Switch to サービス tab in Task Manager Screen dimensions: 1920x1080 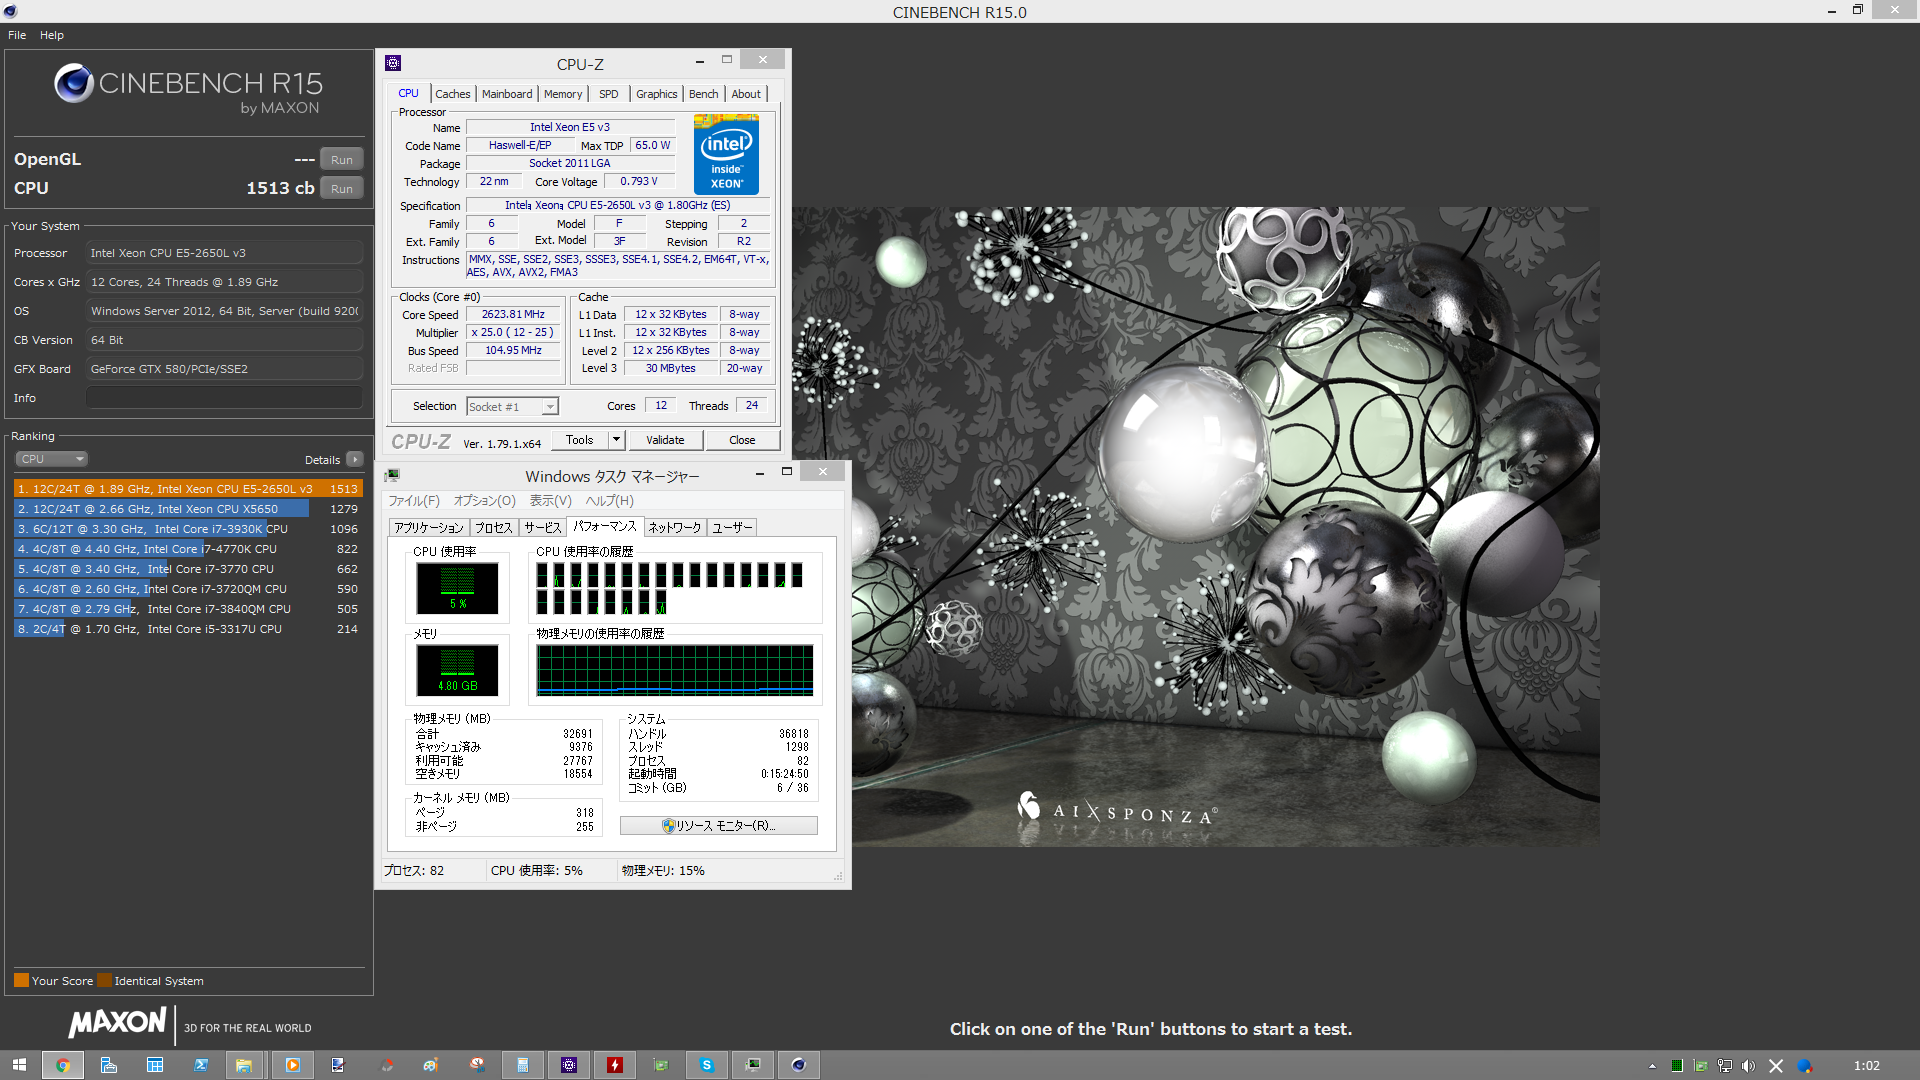(543, 528)
